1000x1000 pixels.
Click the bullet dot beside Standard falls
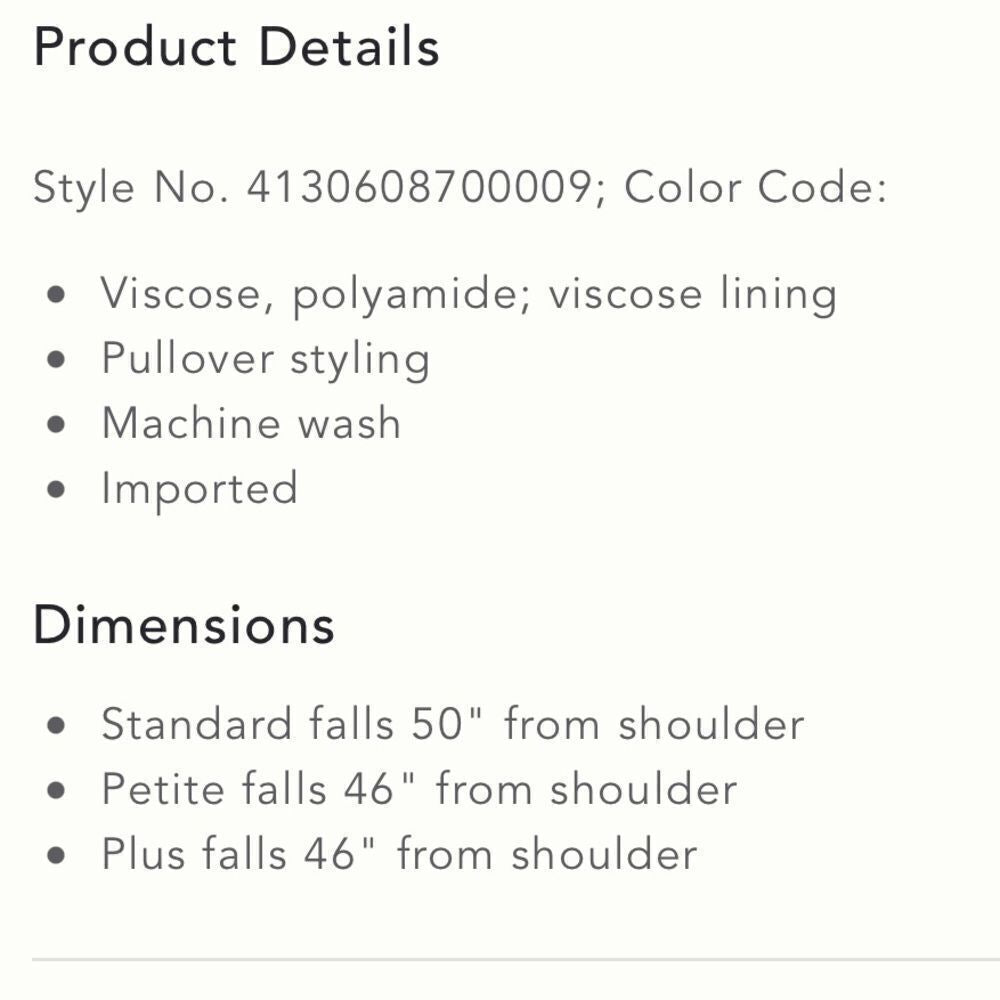point(56,725)
